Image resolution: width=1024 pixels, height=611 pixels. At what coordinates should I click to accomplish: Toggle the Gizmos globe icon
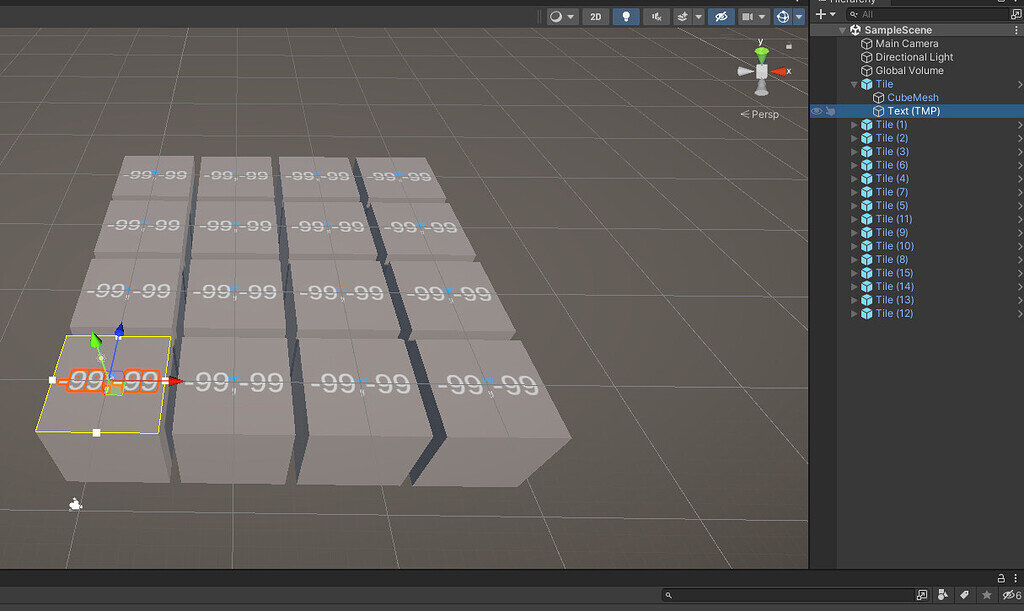783,16
